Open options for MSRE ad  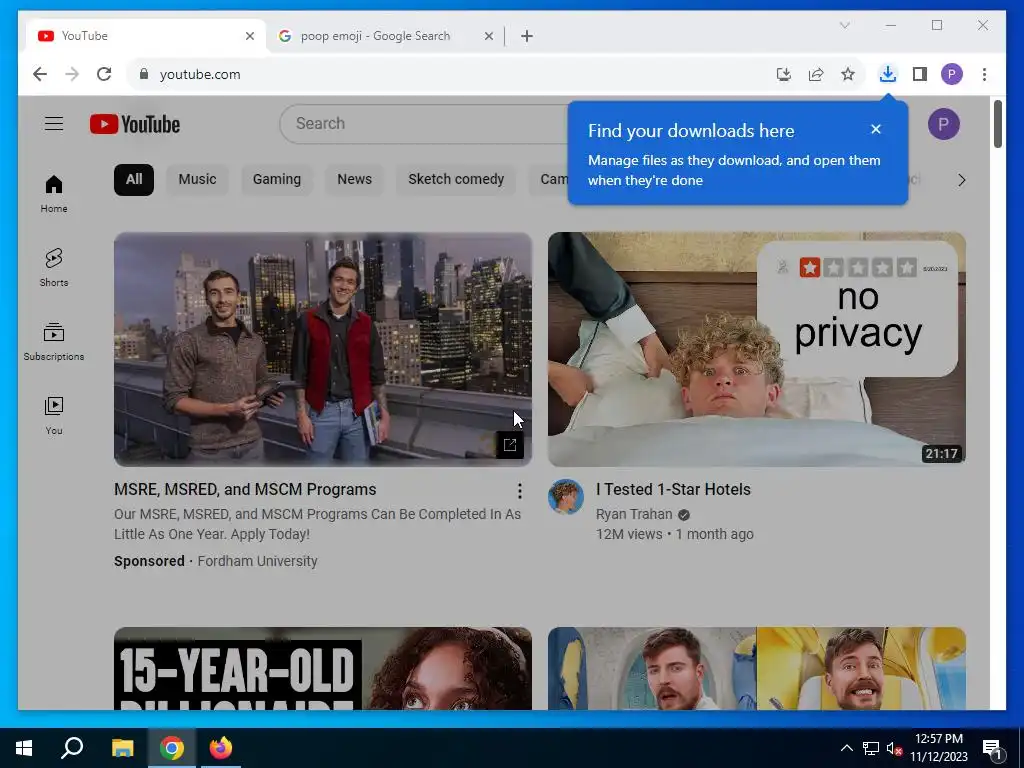519,490
